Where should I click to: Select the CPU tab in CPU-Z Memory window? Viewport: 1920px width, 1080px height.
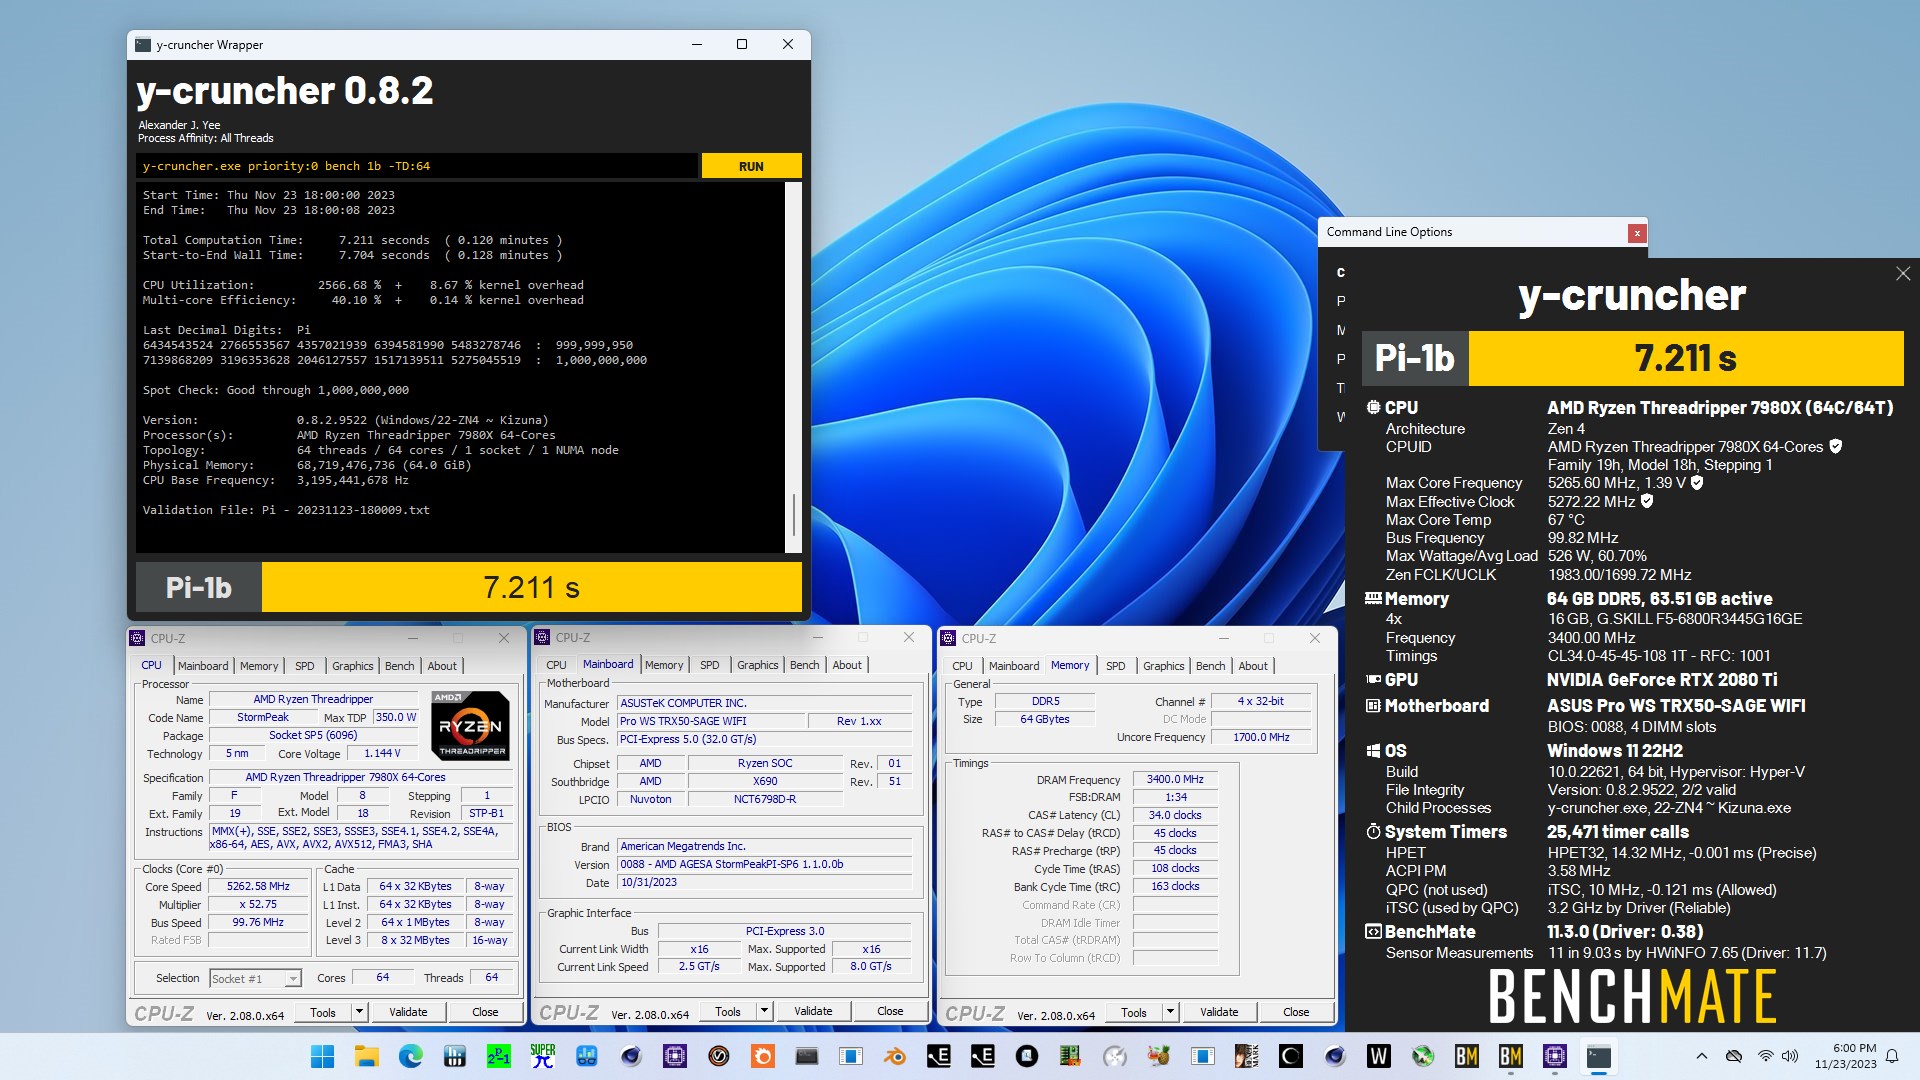[962, 666]
